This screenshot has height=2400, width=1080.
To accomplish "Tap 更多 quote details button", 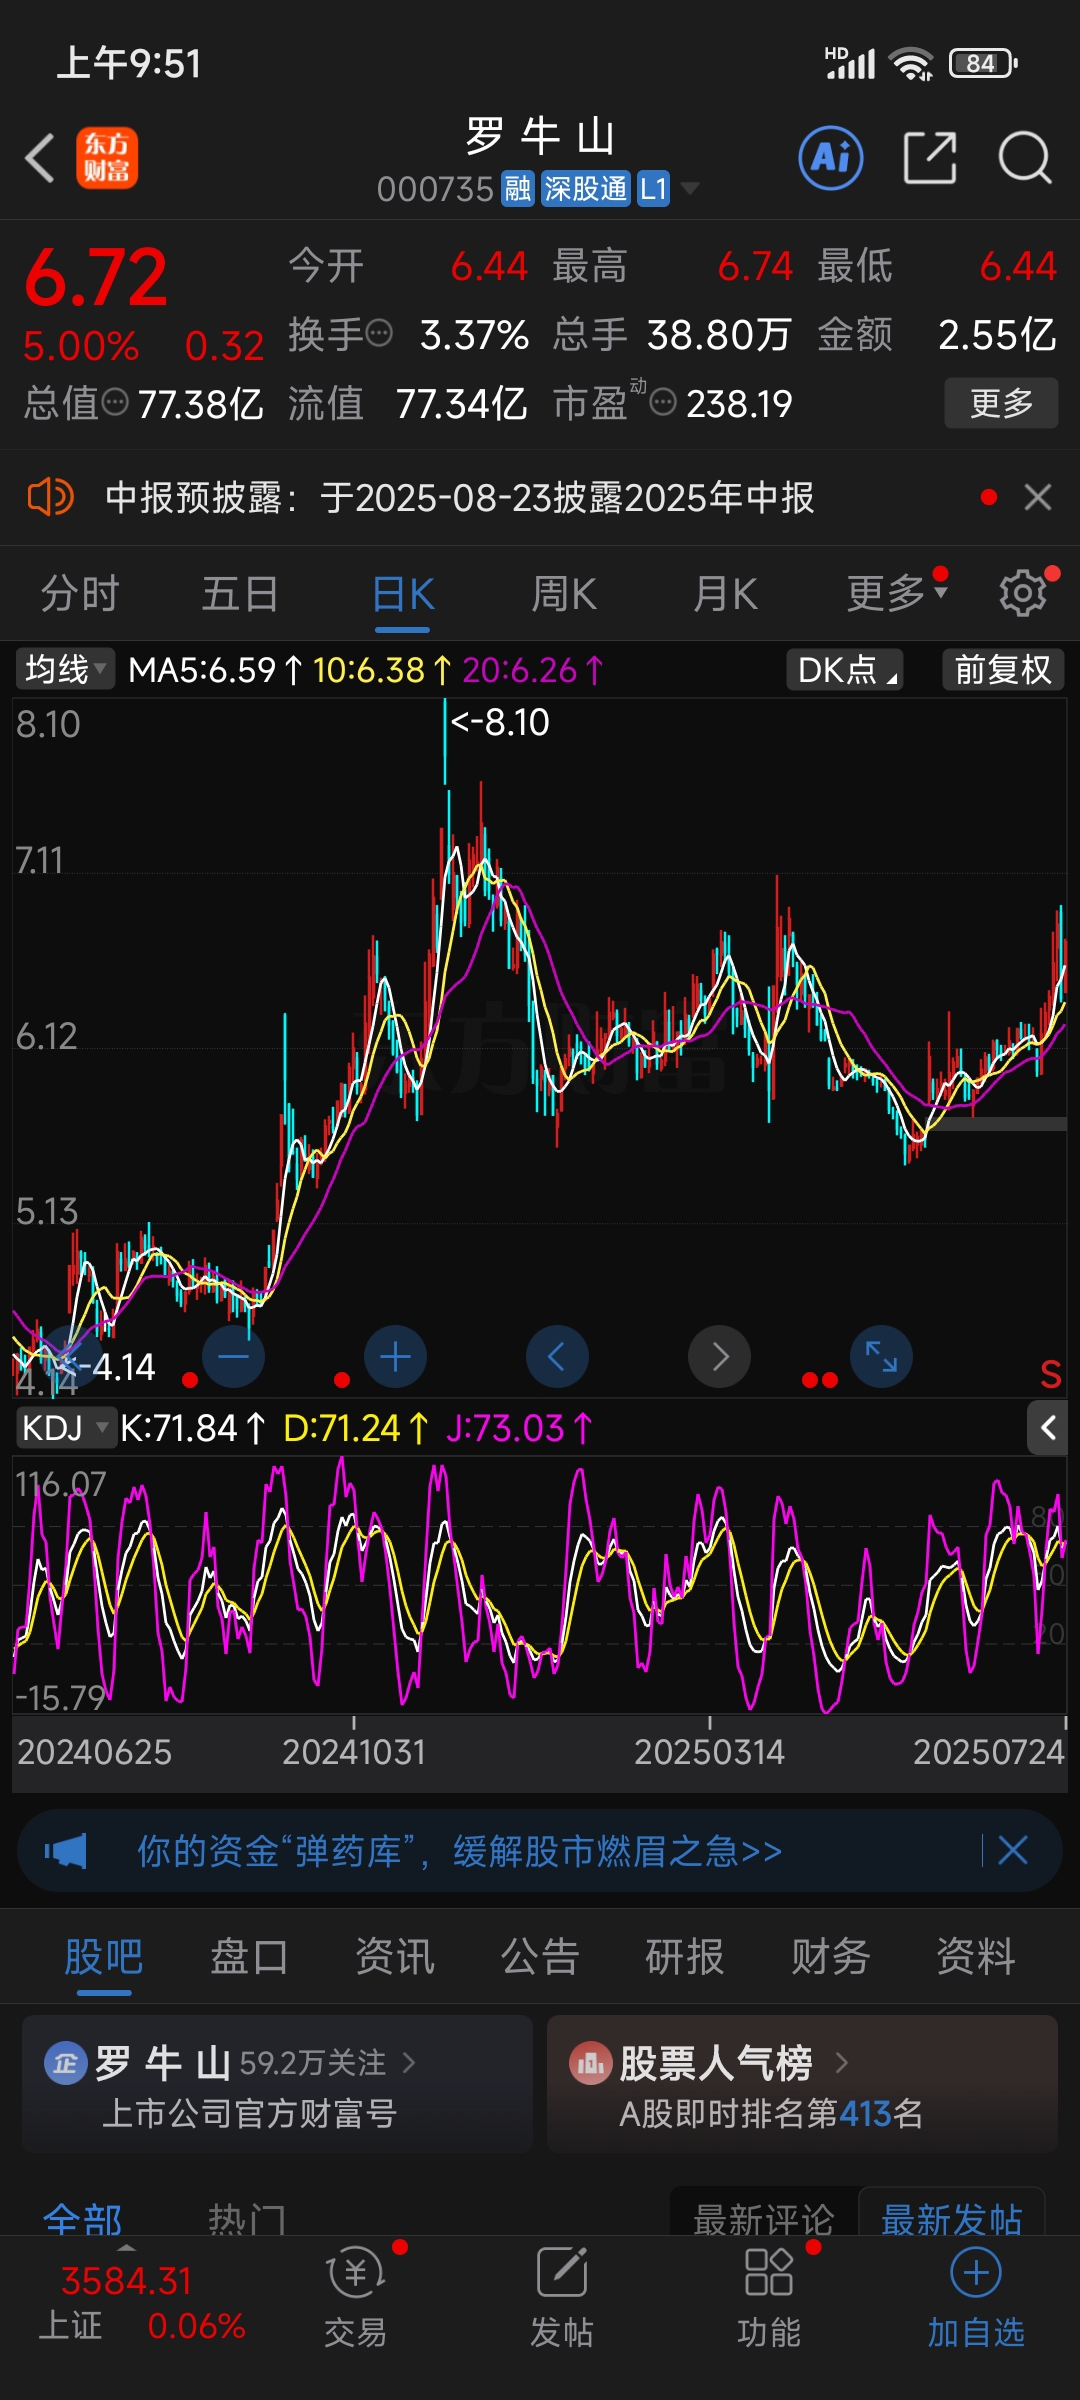I will [1001, 403].
